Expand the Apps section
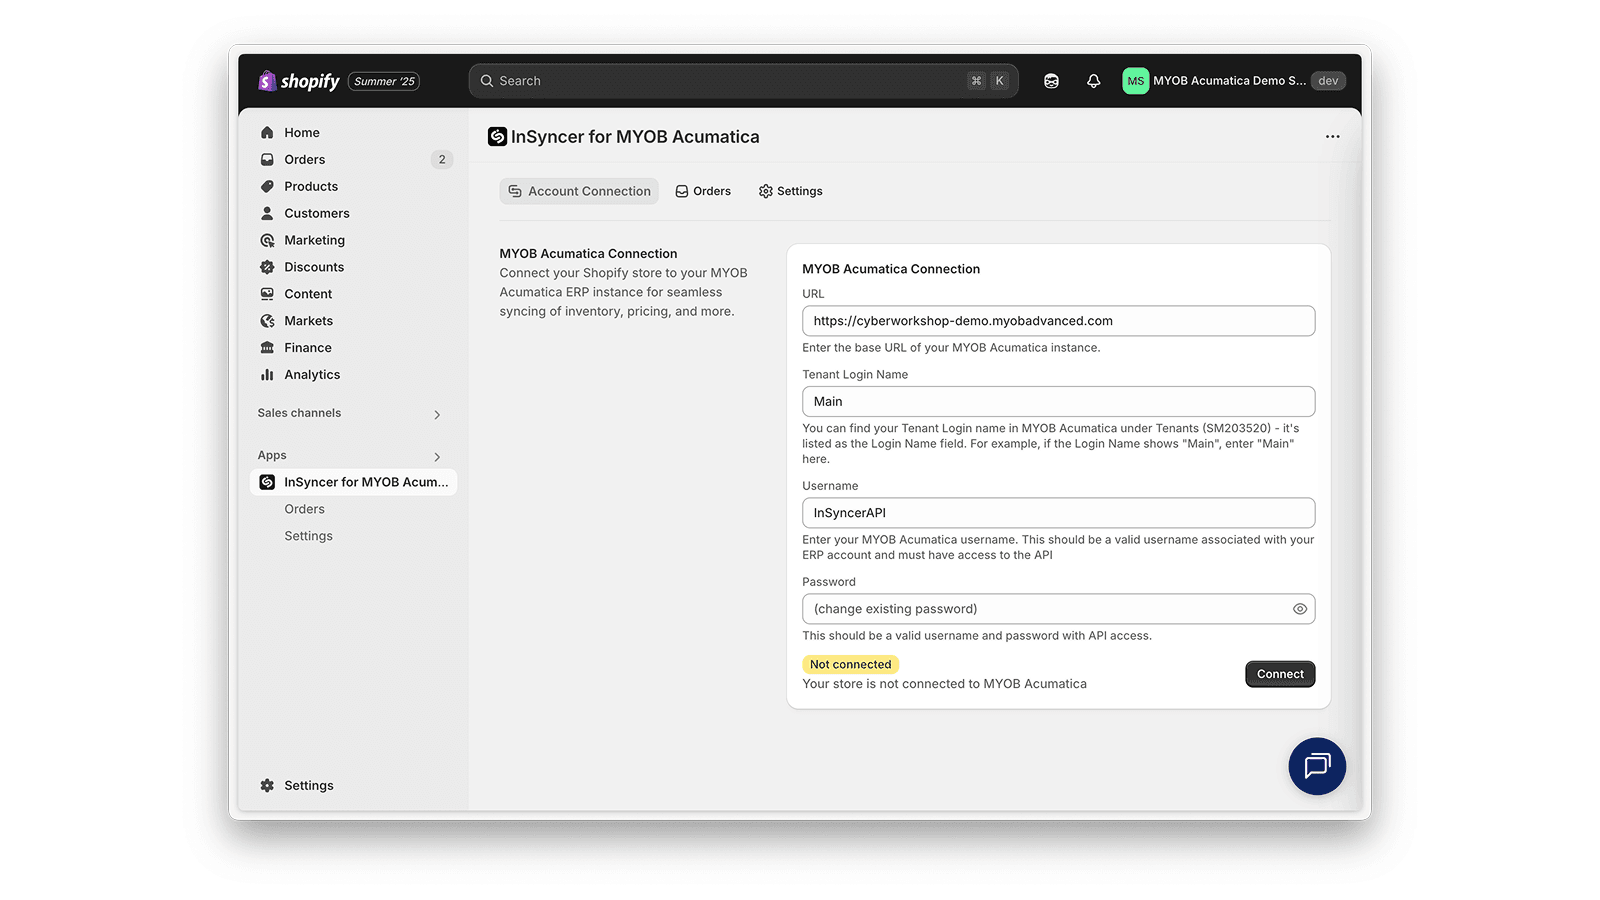 click(436, 455)
